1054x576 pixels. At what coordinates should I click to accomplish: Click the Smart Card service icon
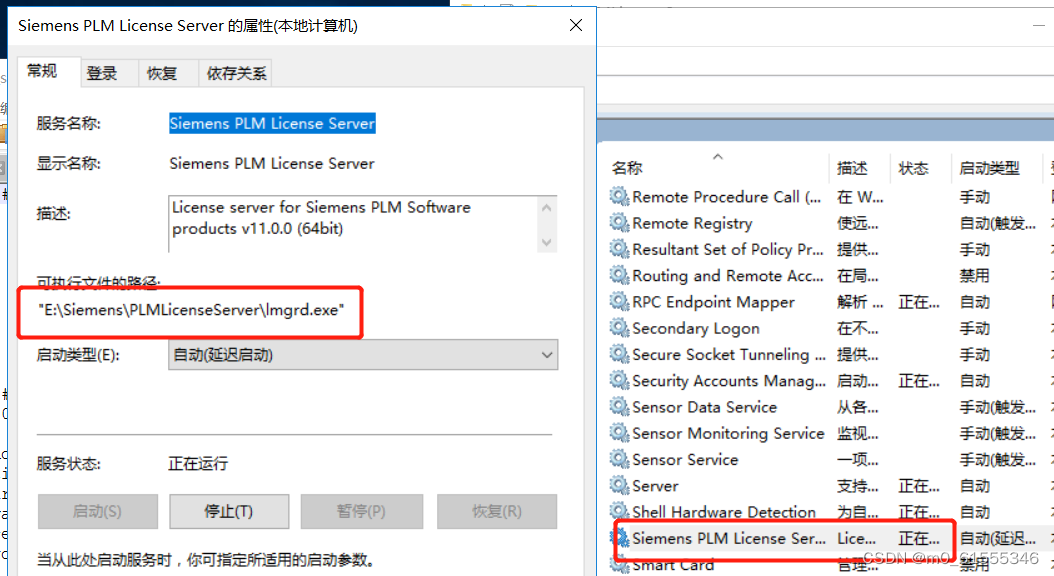click(x=618, y=564)
